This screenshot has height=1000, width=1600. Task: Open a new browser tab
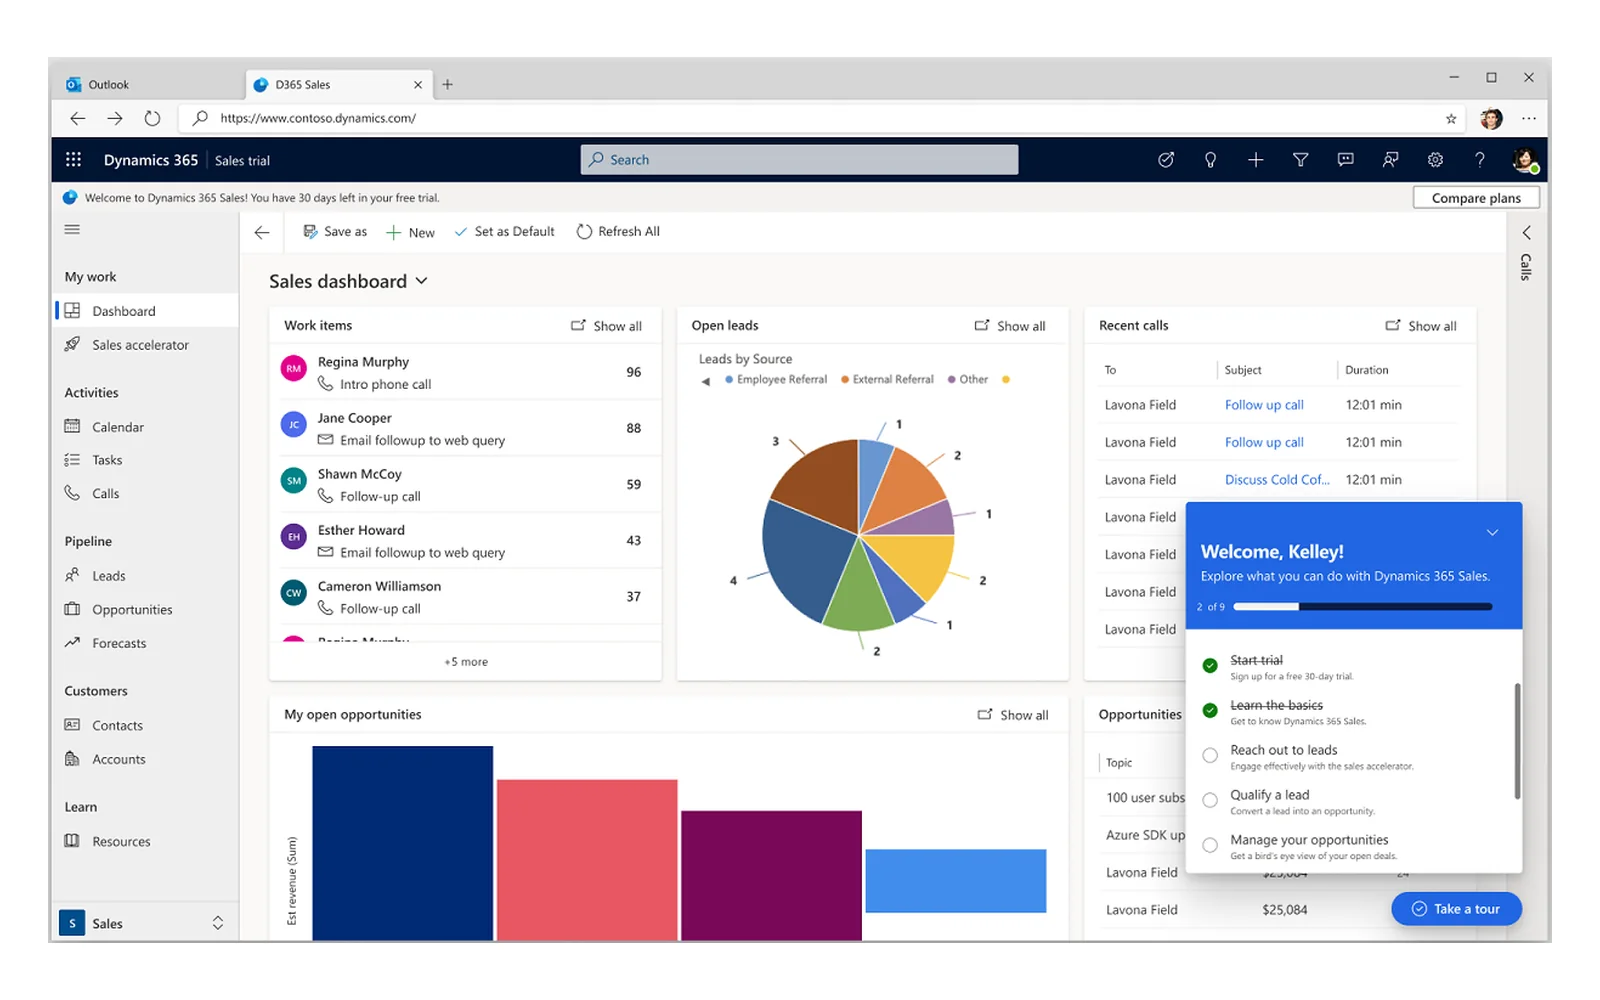coord(448,85)
